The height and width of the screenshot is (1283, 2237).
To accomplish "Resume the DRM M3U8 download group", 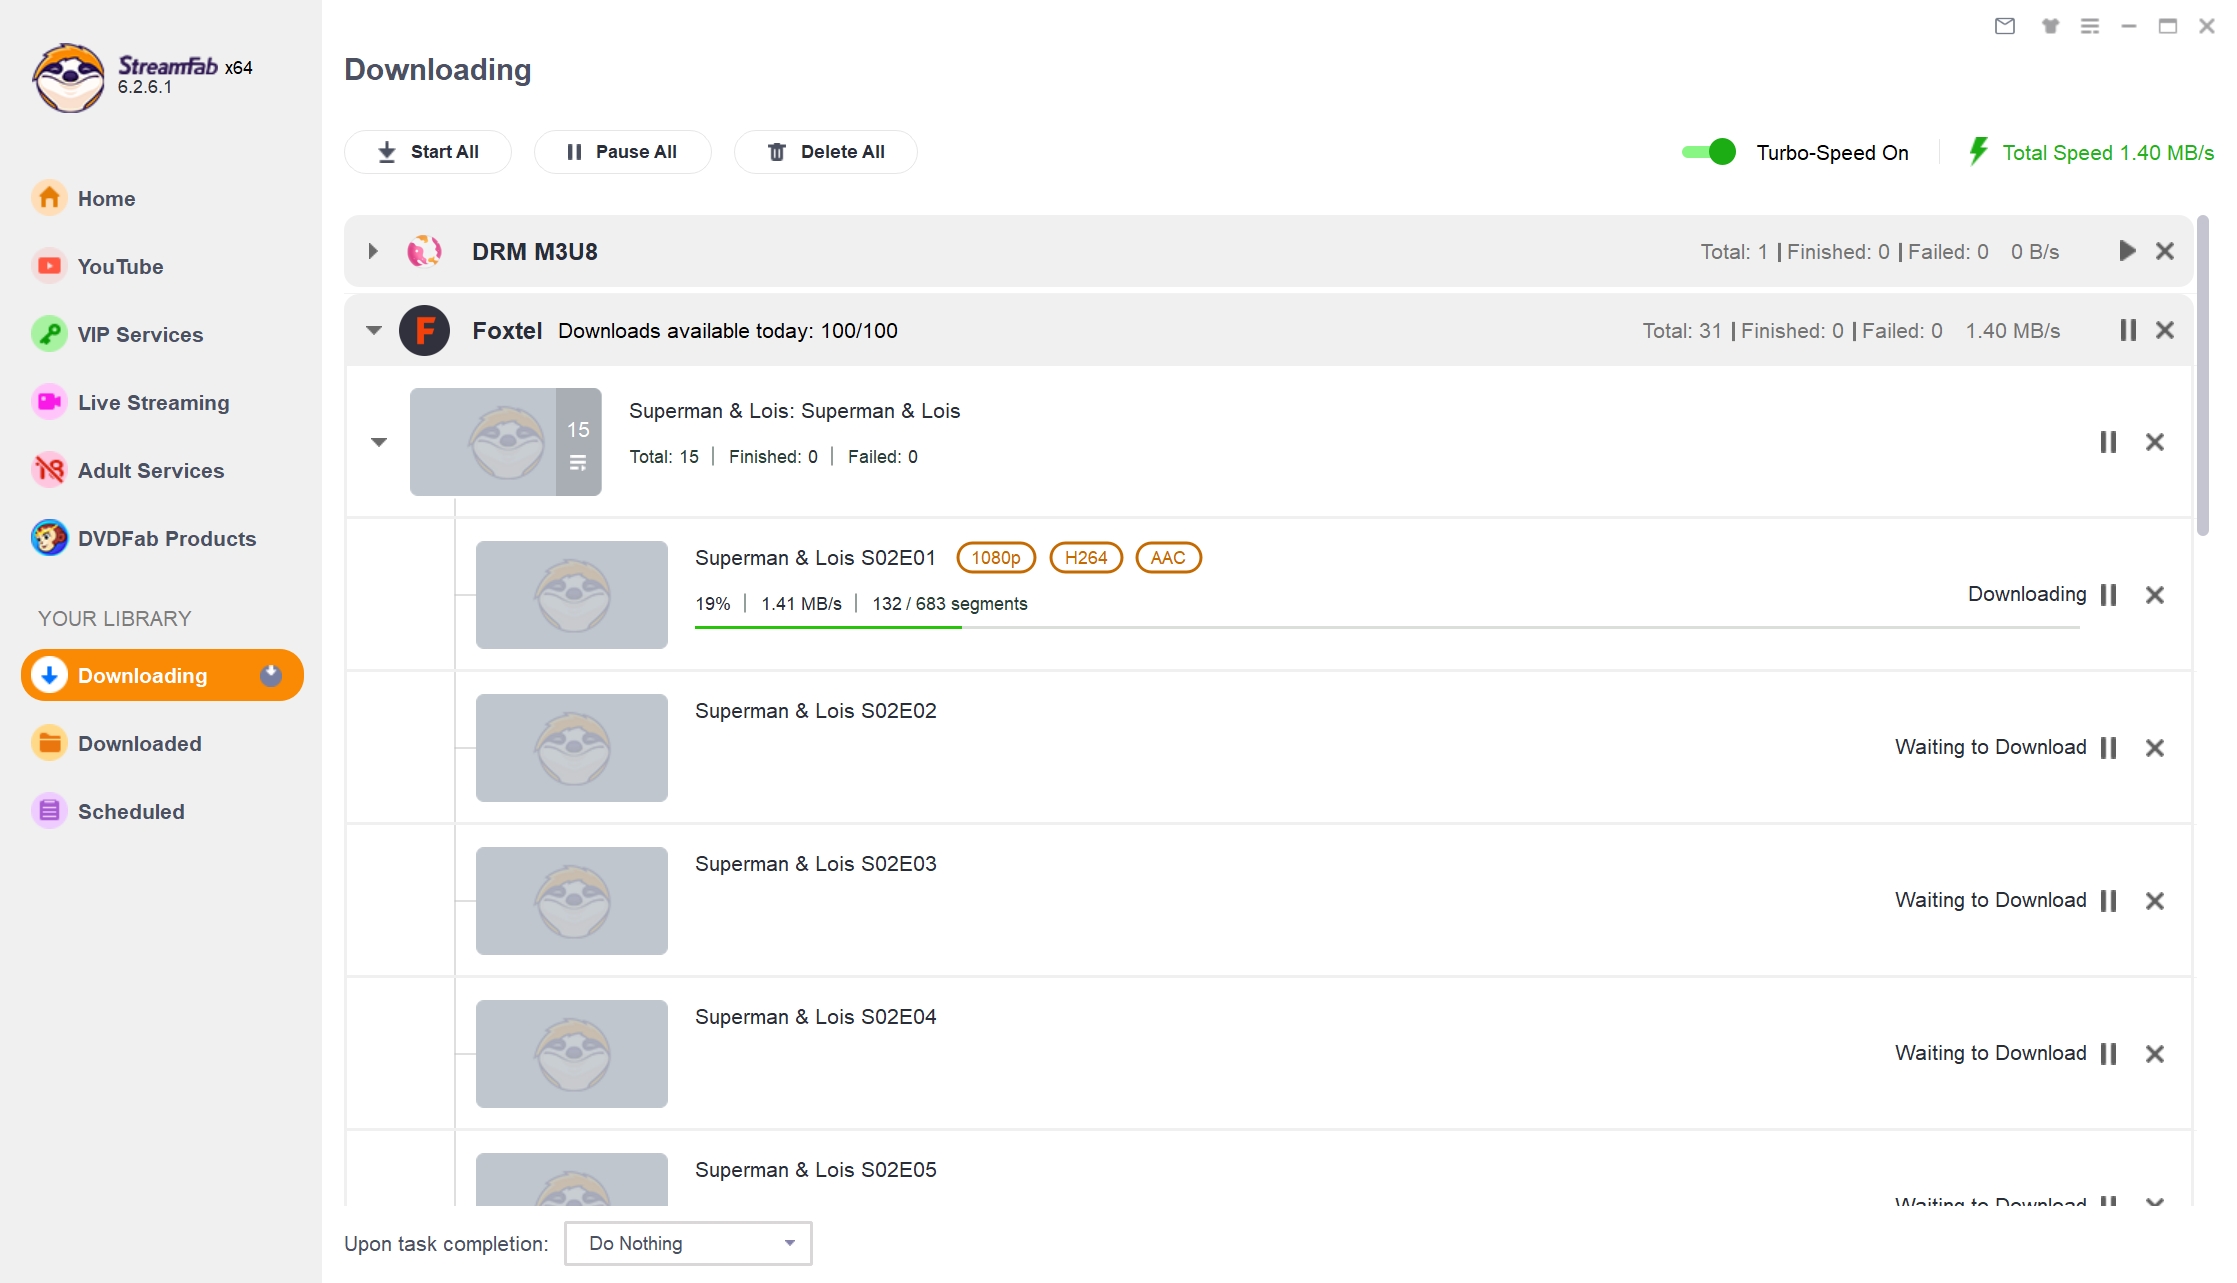I will click(2127, 251).
